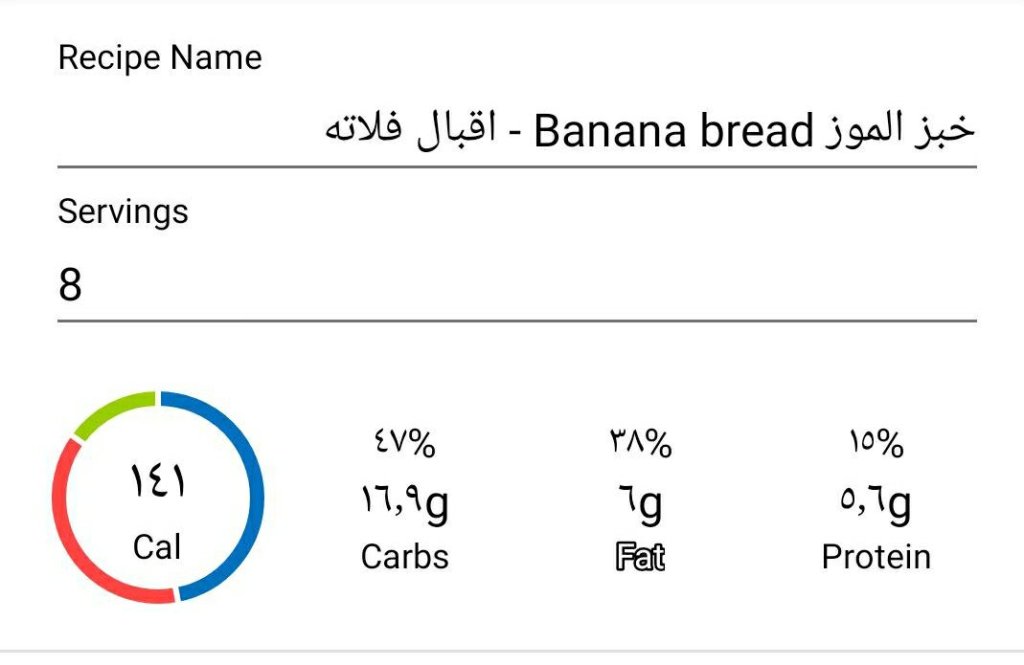Tap the Cal label inside the ring
Image resolution: width=1024 pixels, height=665 pixels.
[x=157, y=547]
